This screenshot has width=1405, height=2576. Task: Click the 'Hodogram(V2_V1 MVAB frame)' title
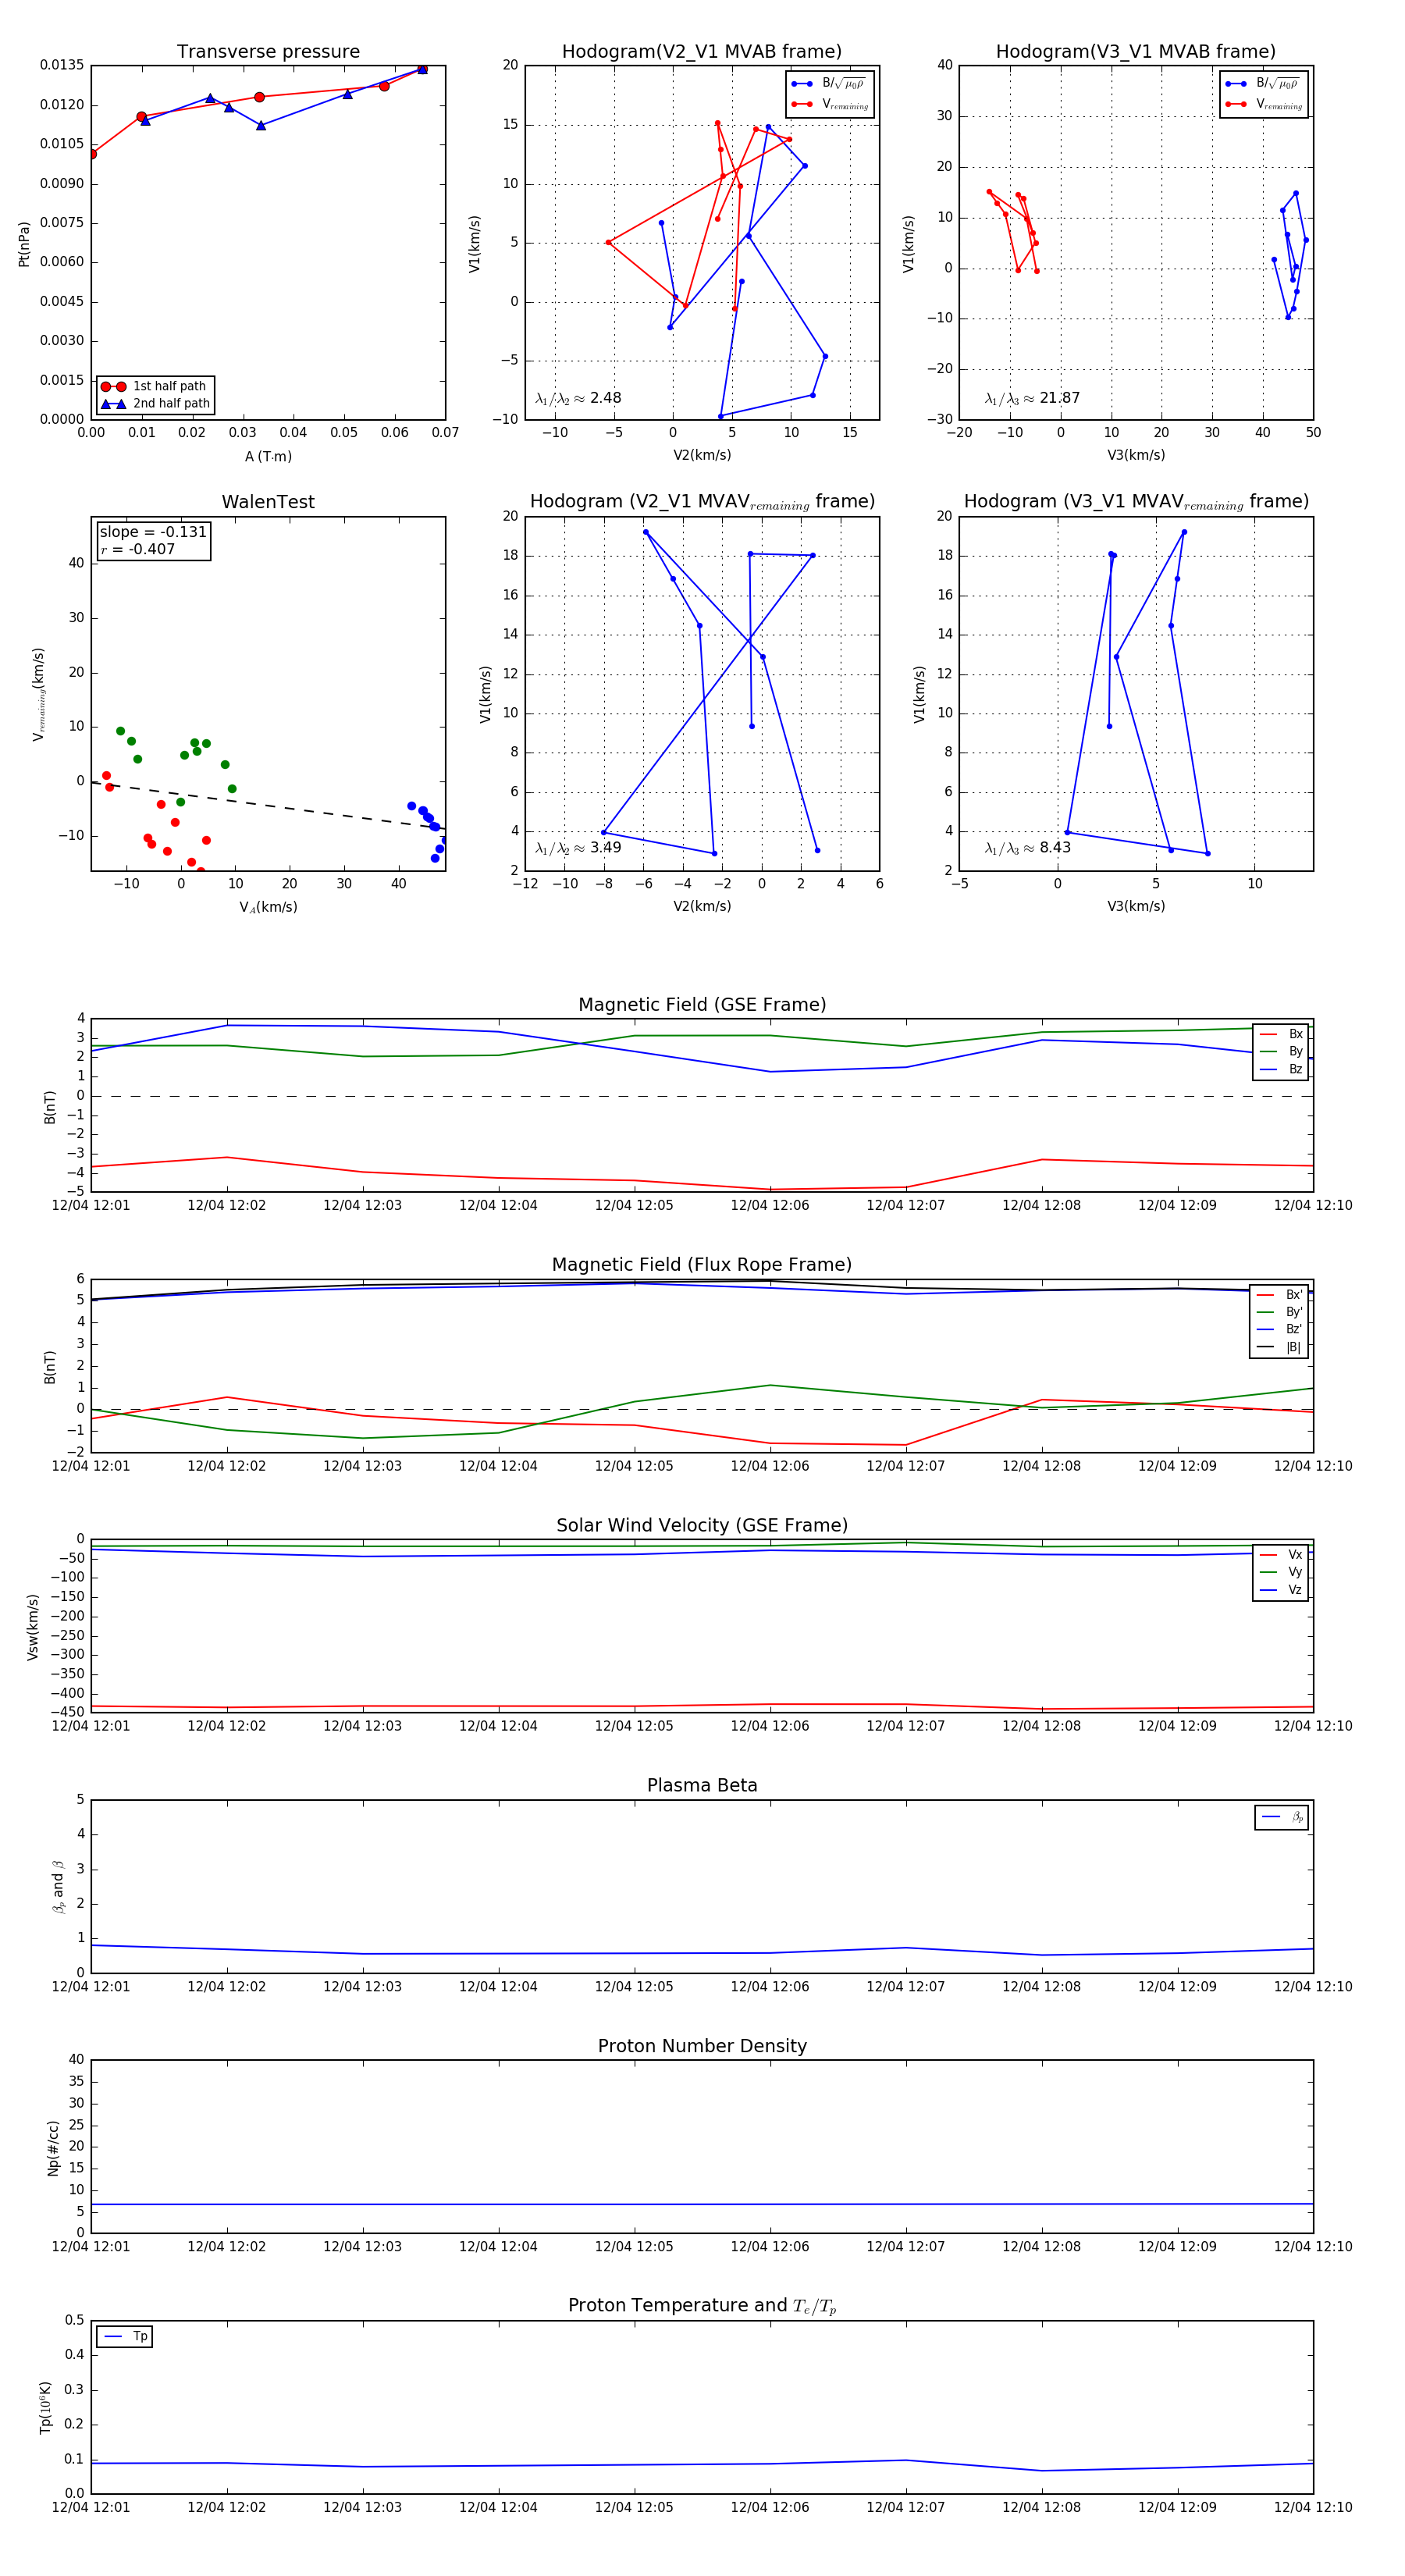click(x=702, y=52)
